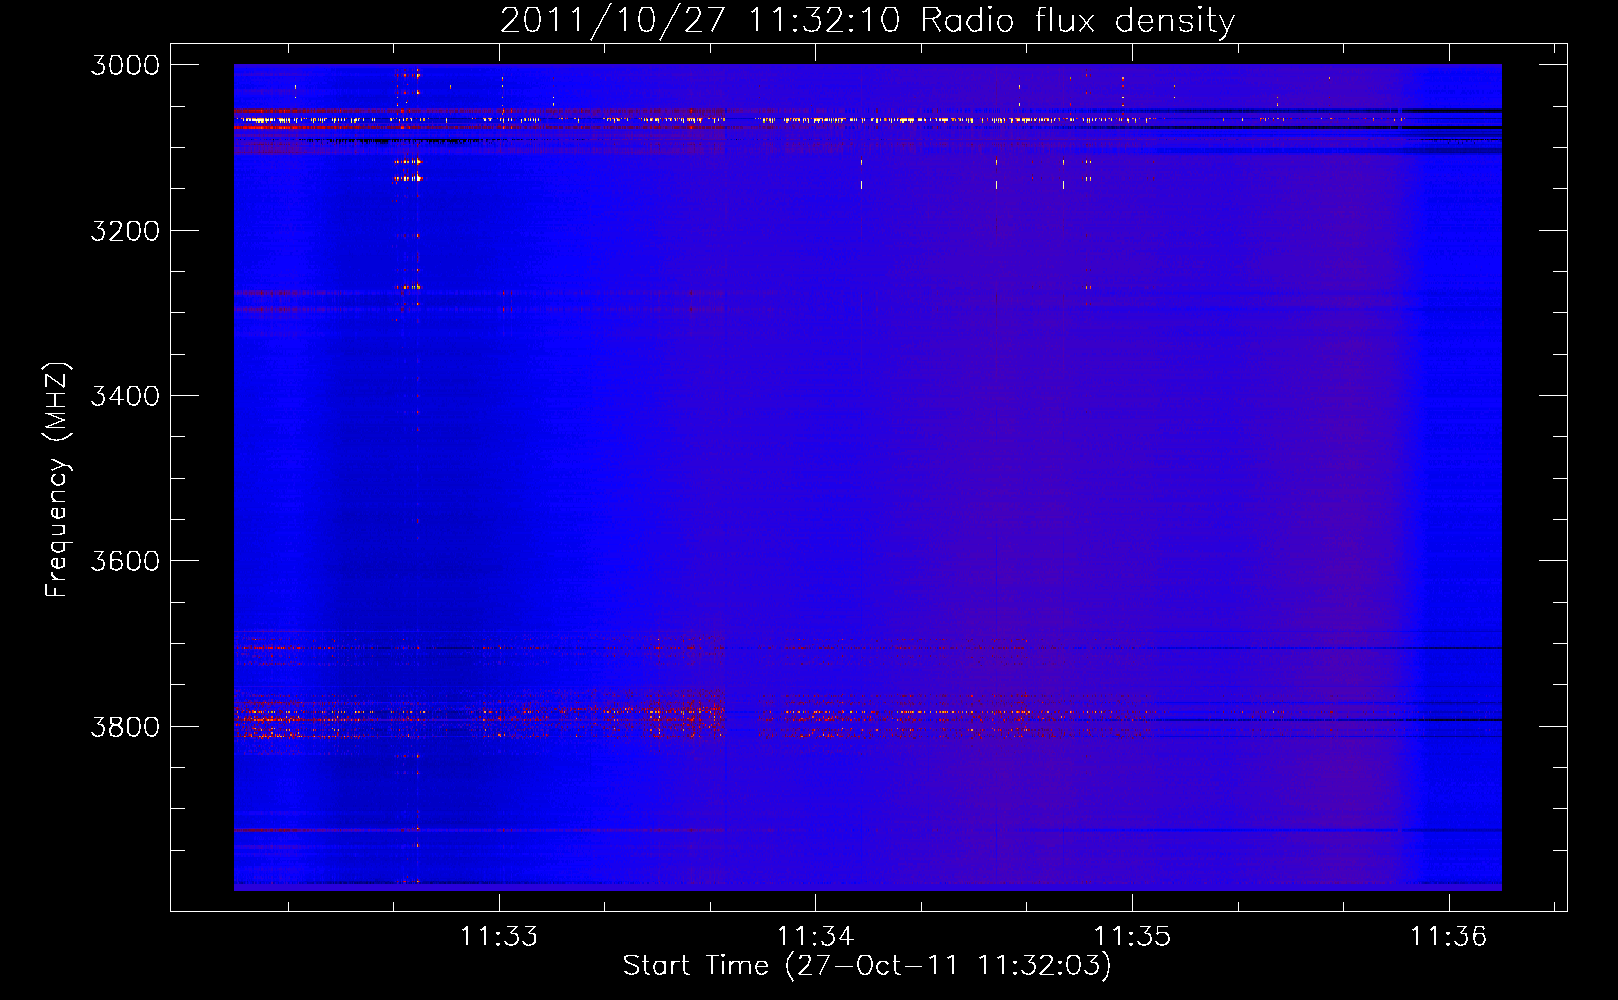Click the 11:33 time tick label
This screenshot has height=1000, width=1618.
(x=498, y=936)
